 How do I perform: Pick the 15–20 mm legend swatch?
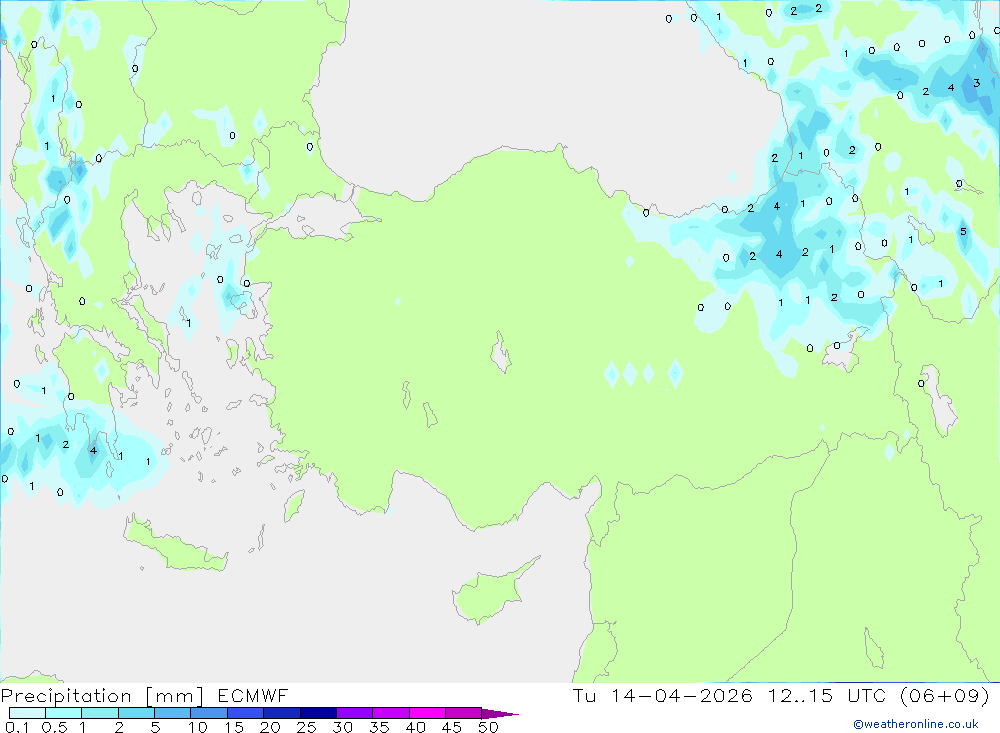point(245,713)
